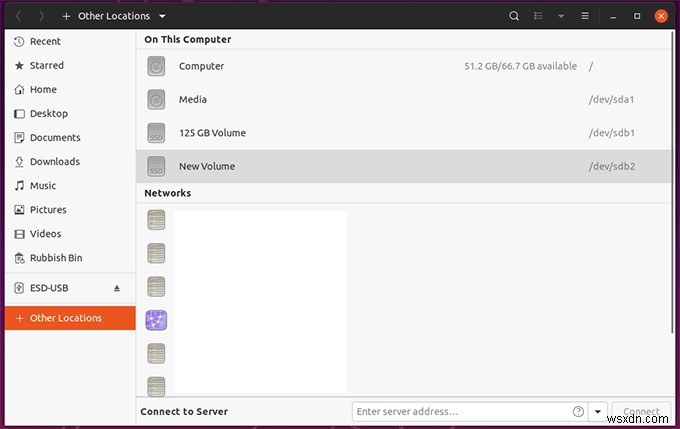Viewport: 680px width, 429px height.
Task: Open Recent in sidebar
Action: (x=70, y=41)
